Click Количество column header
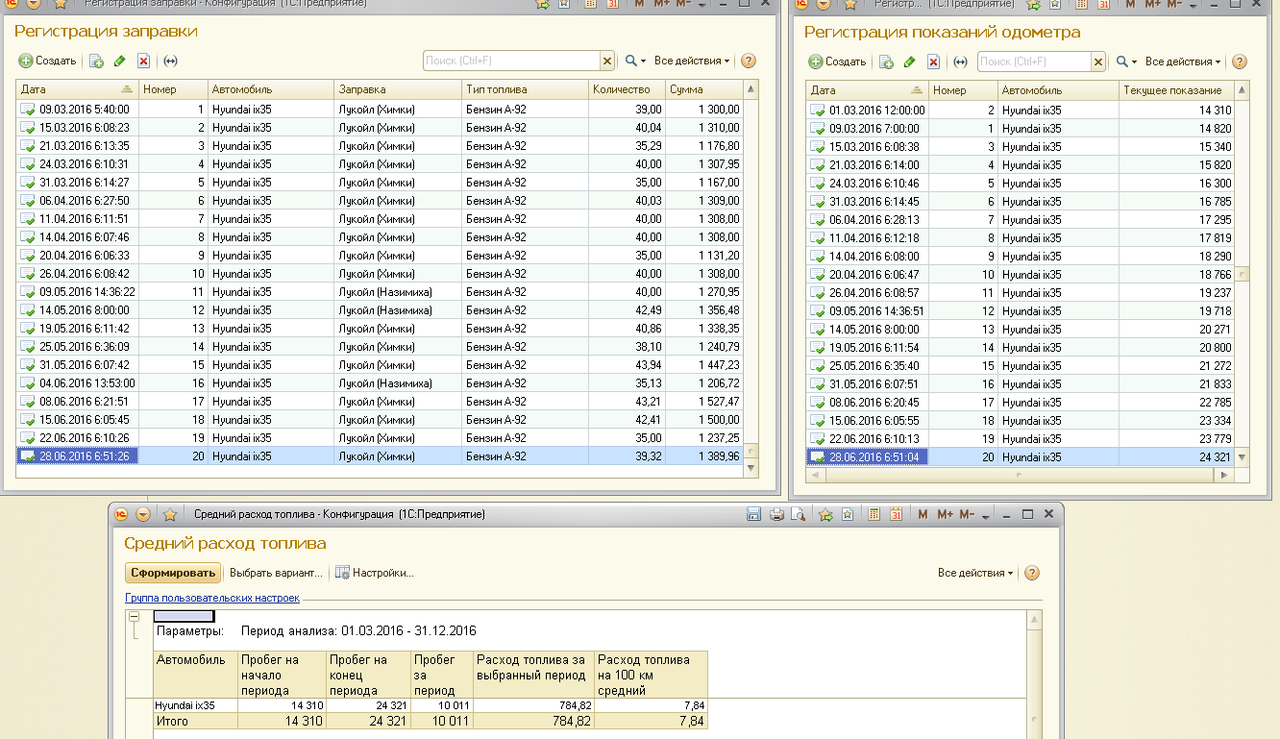The width and height of the screenshot is (1280, 739). (x=627, y=89)
